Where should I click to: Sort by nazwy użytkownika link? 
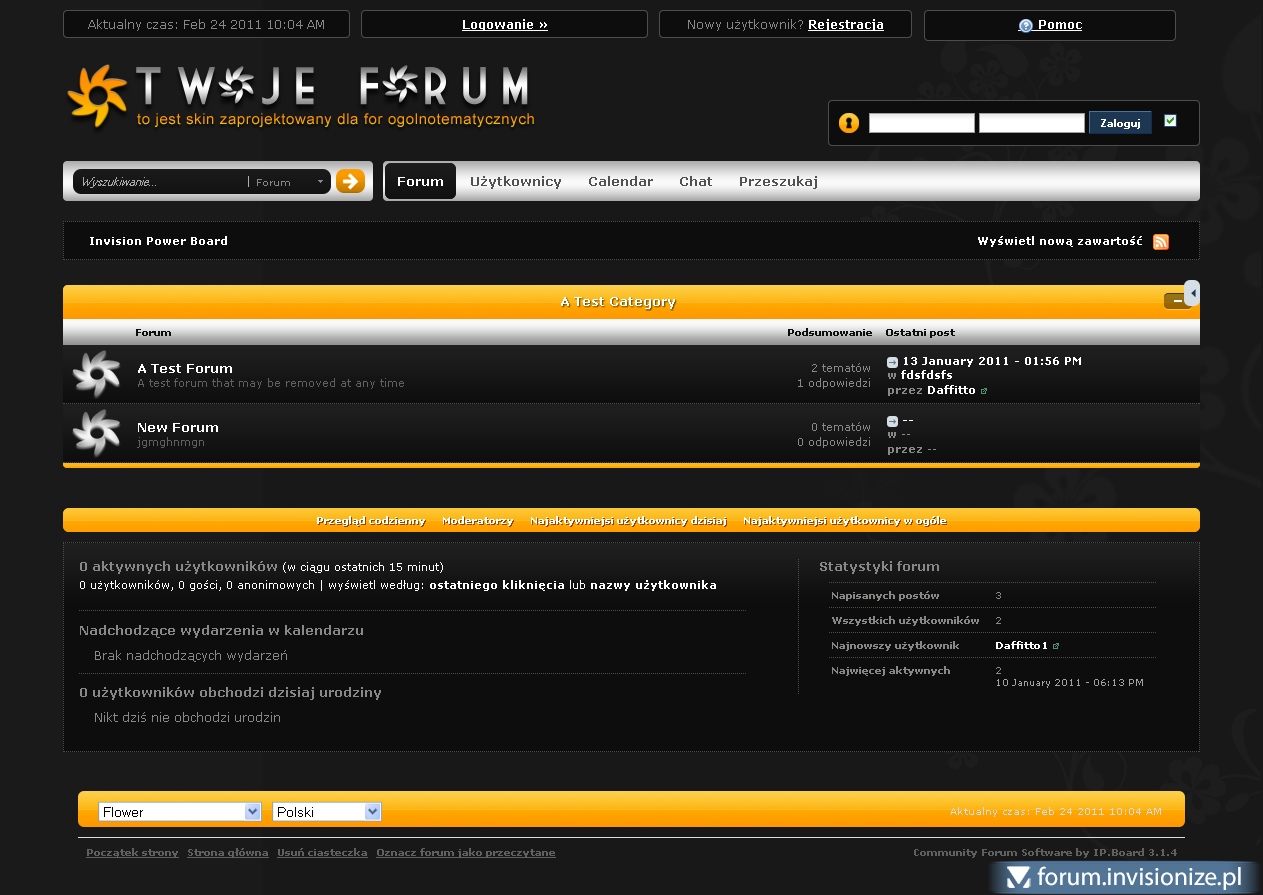coord(653,585)
